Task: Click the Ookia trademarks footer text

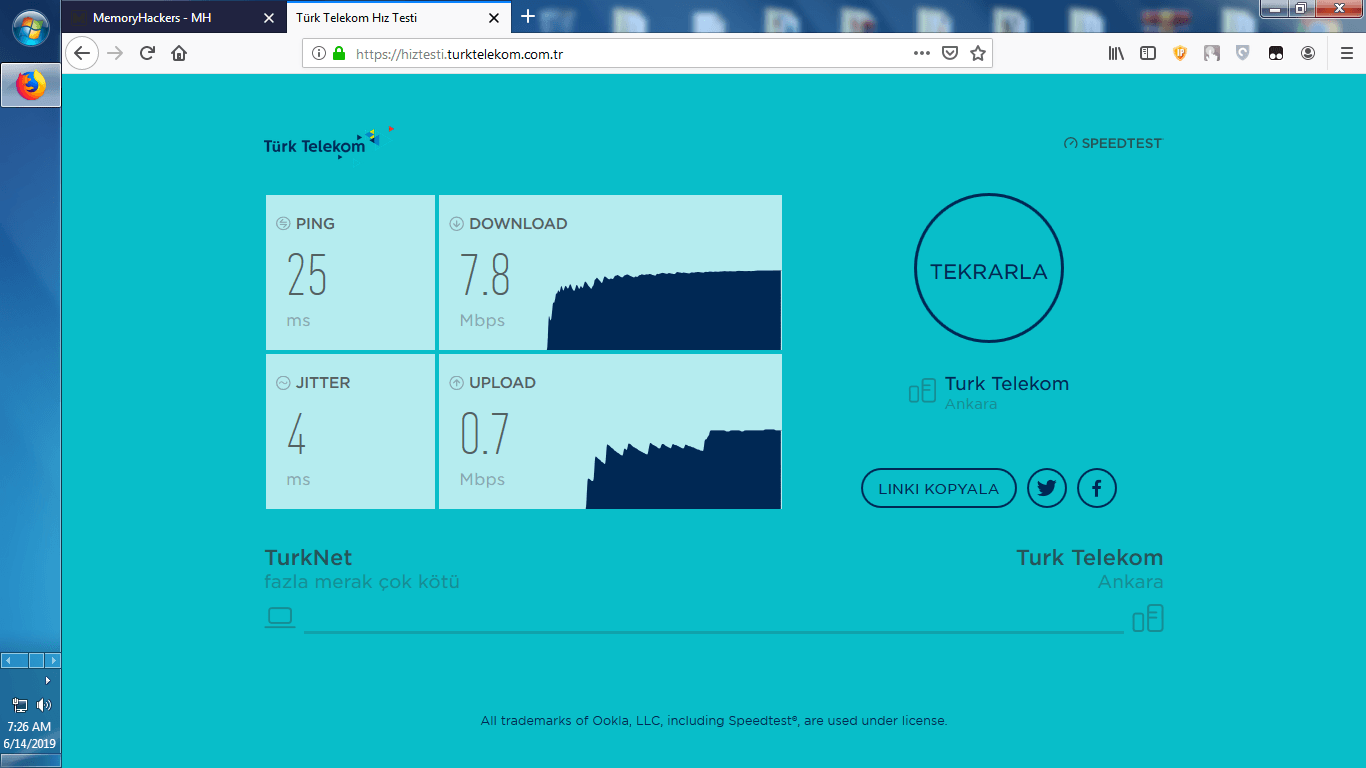Action: point(714,720)
